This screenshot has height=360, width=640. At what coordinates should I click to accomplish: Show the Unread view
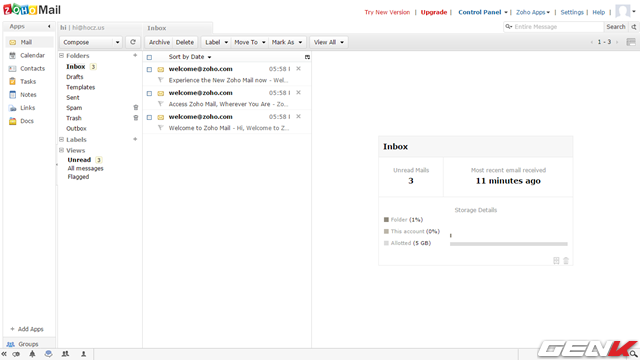click(79, 160)
